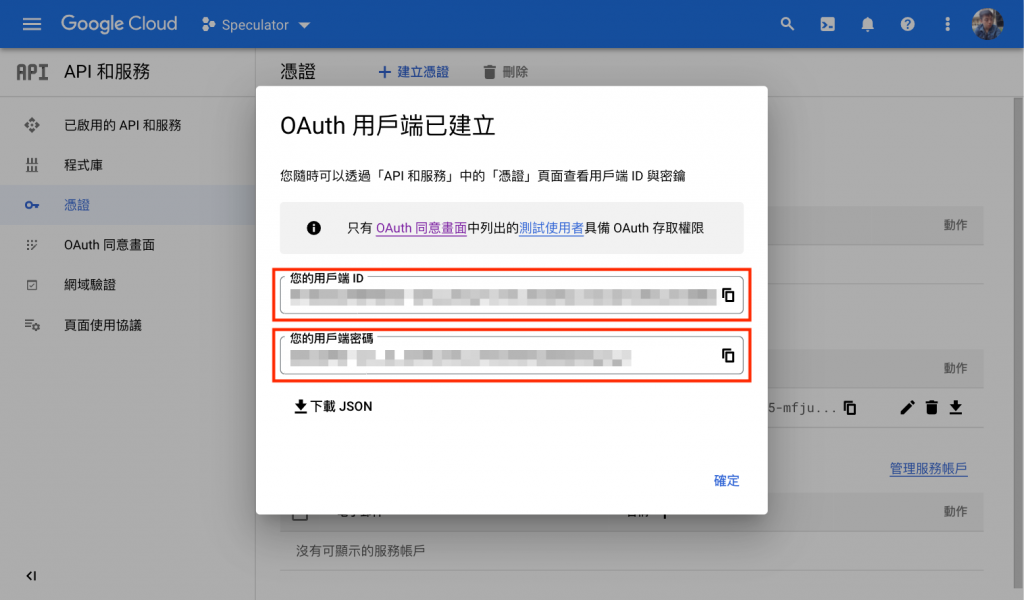Open the 管理服務帳戶 link
This screenshot has width=1024, height=600.
click(x=928, y=468)
